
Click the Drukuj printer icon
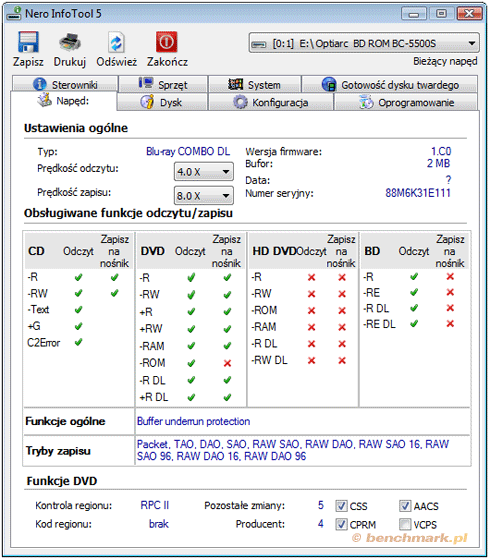(x=70, y=42)
